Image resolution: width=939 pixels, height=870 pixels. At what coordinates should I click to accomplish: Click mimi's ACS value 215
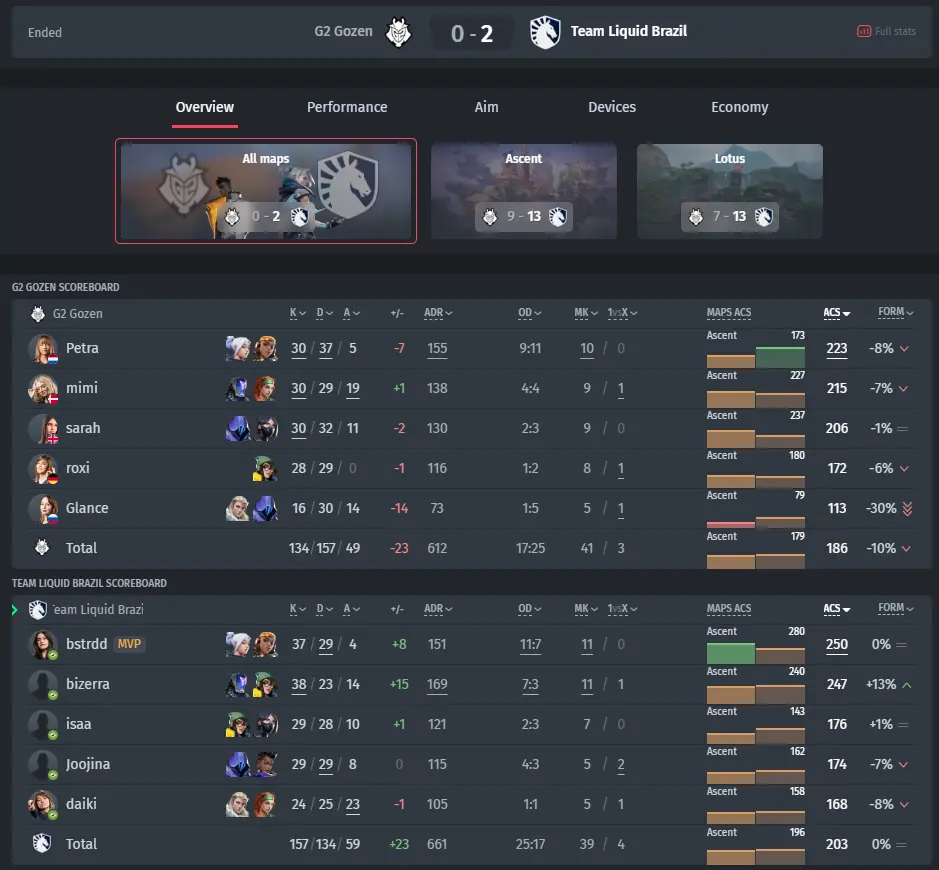coord(837,389)
